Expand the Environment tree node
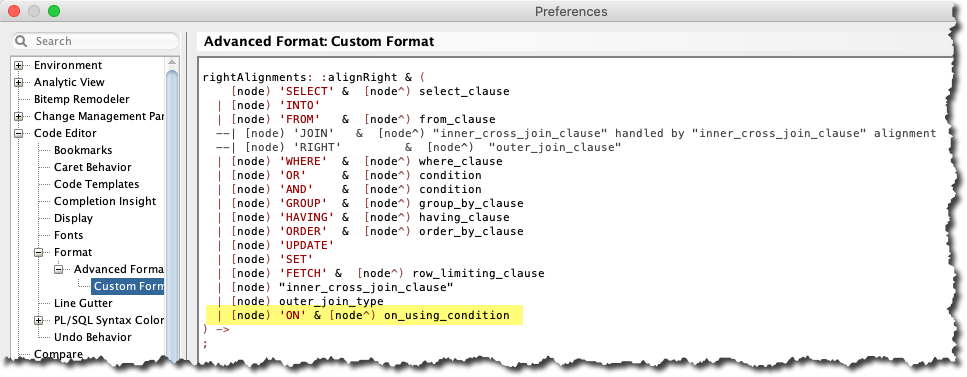The width and height of the screenshot is (967, 377). (19, 65)
